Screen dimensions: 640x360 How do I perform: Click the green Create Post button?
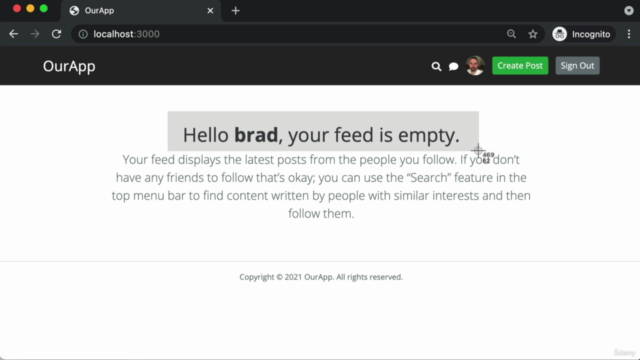[520, 66]
